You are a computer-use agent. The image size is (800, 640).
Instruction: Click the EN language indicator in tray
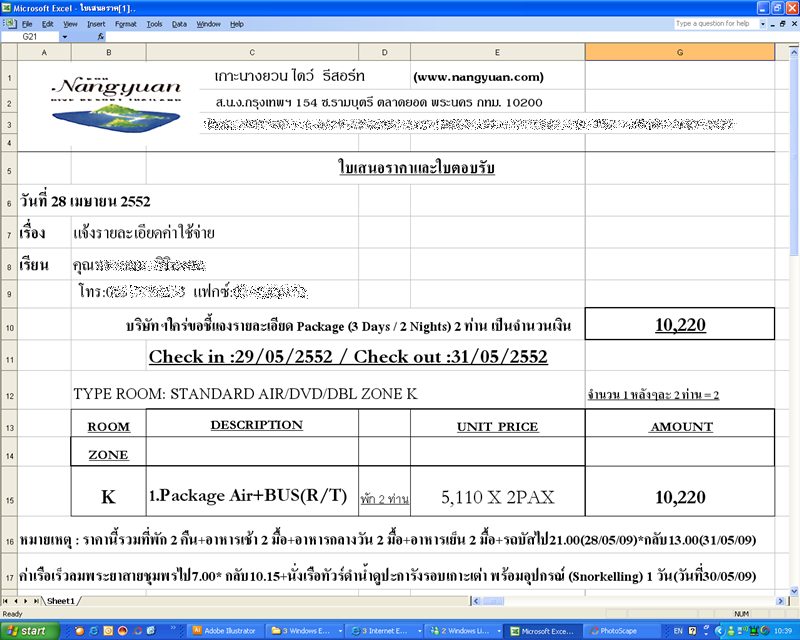(677, 631)
